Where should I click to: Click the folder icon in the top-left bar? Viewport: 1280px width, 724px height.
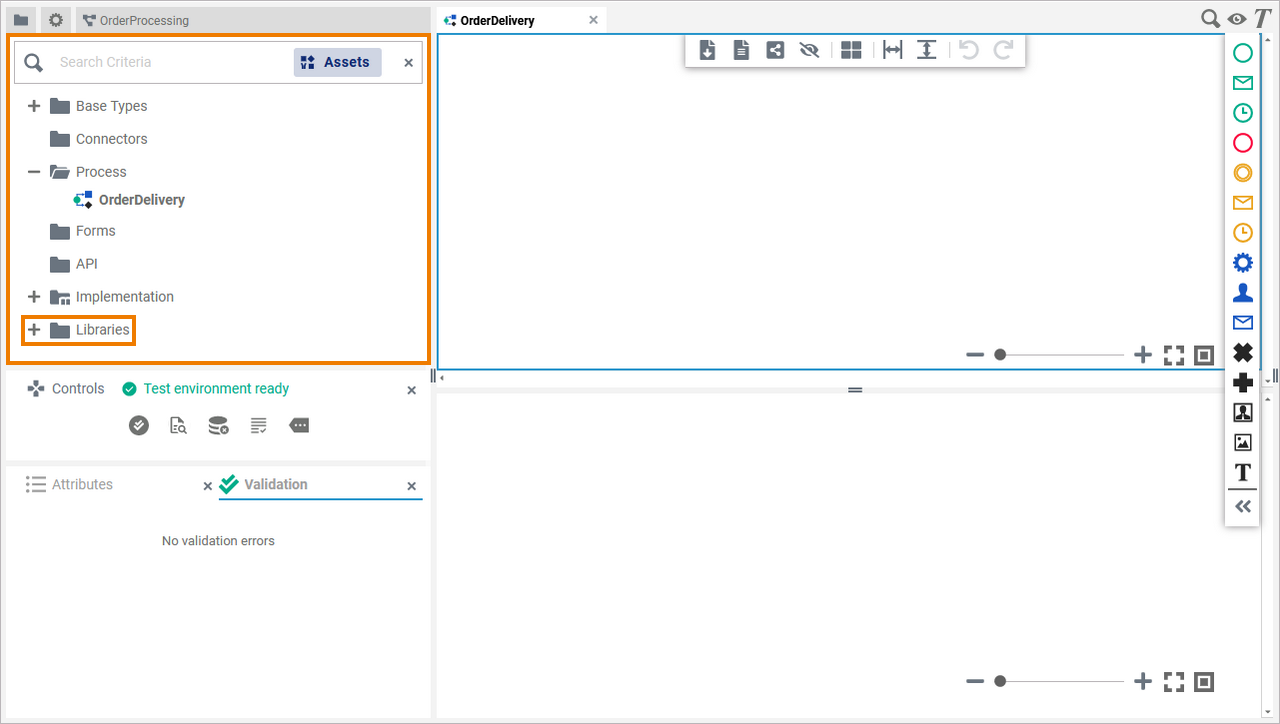tap(21, 20)
